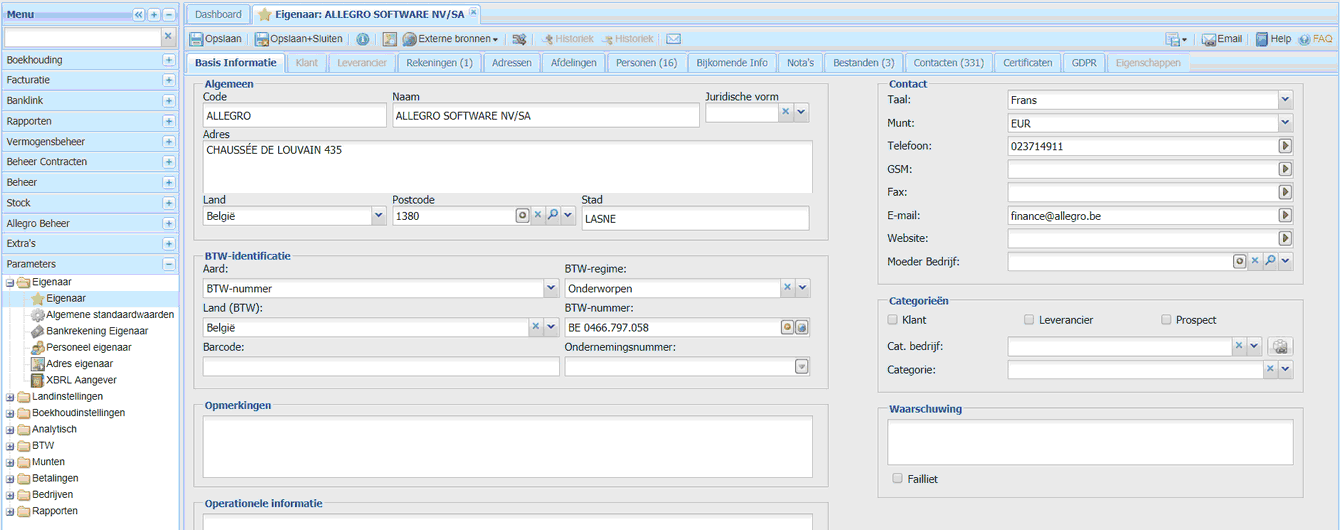Open Adres eigenaar tree item
The height and width of the screenshot is (530, 1340).
(x=80, y=363)
